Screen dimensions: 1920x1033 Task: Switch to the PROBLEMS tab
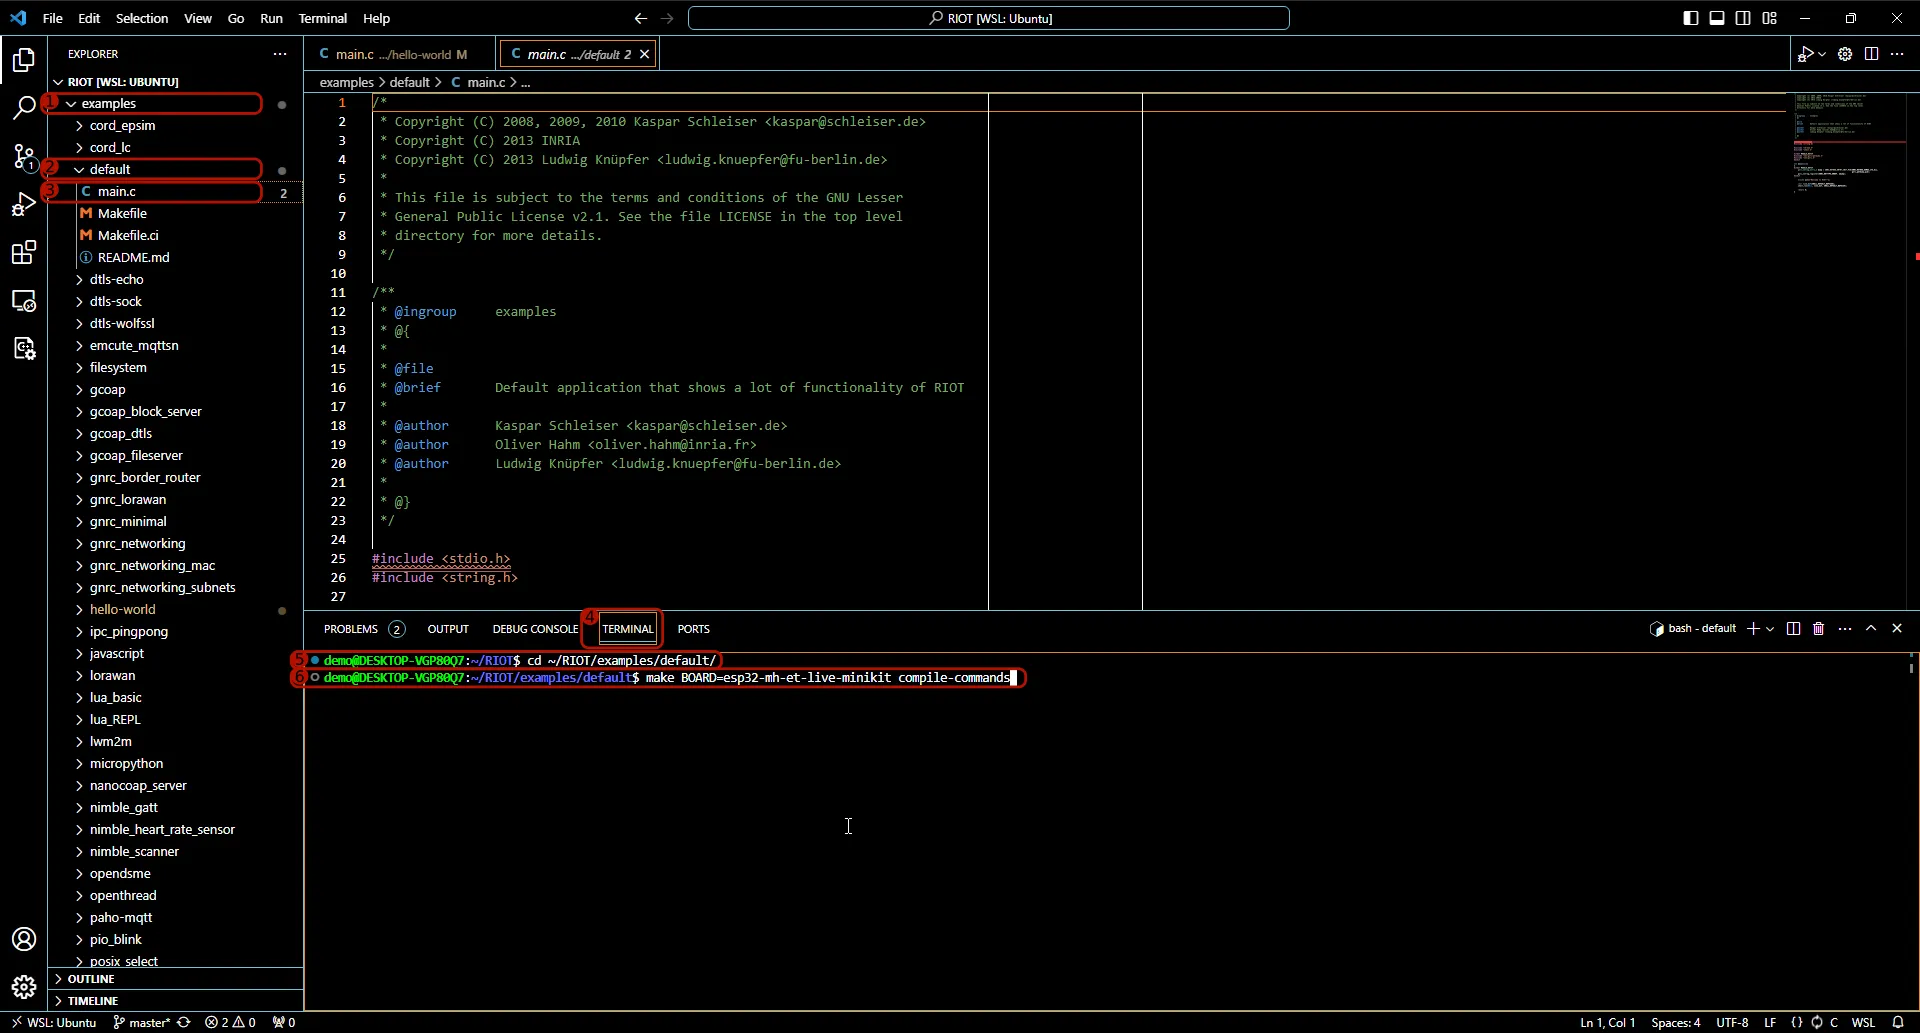click(352, 628)
